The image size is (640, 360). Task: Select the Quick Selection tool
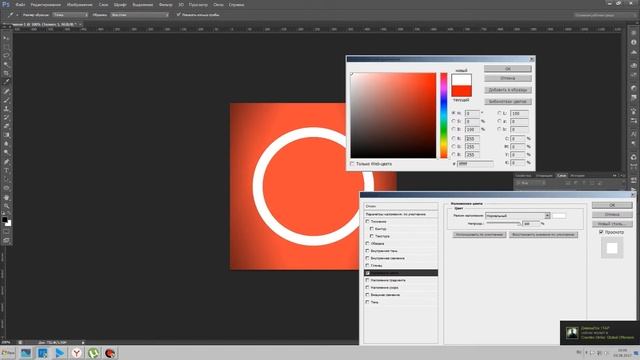tap(6, 64)
